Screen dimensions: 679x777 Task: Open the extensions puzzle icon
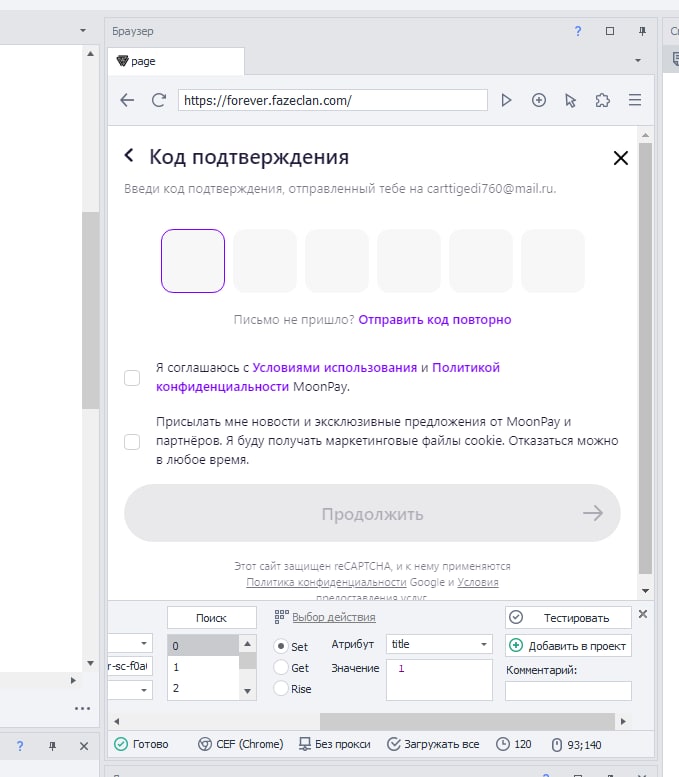[602, 101]
